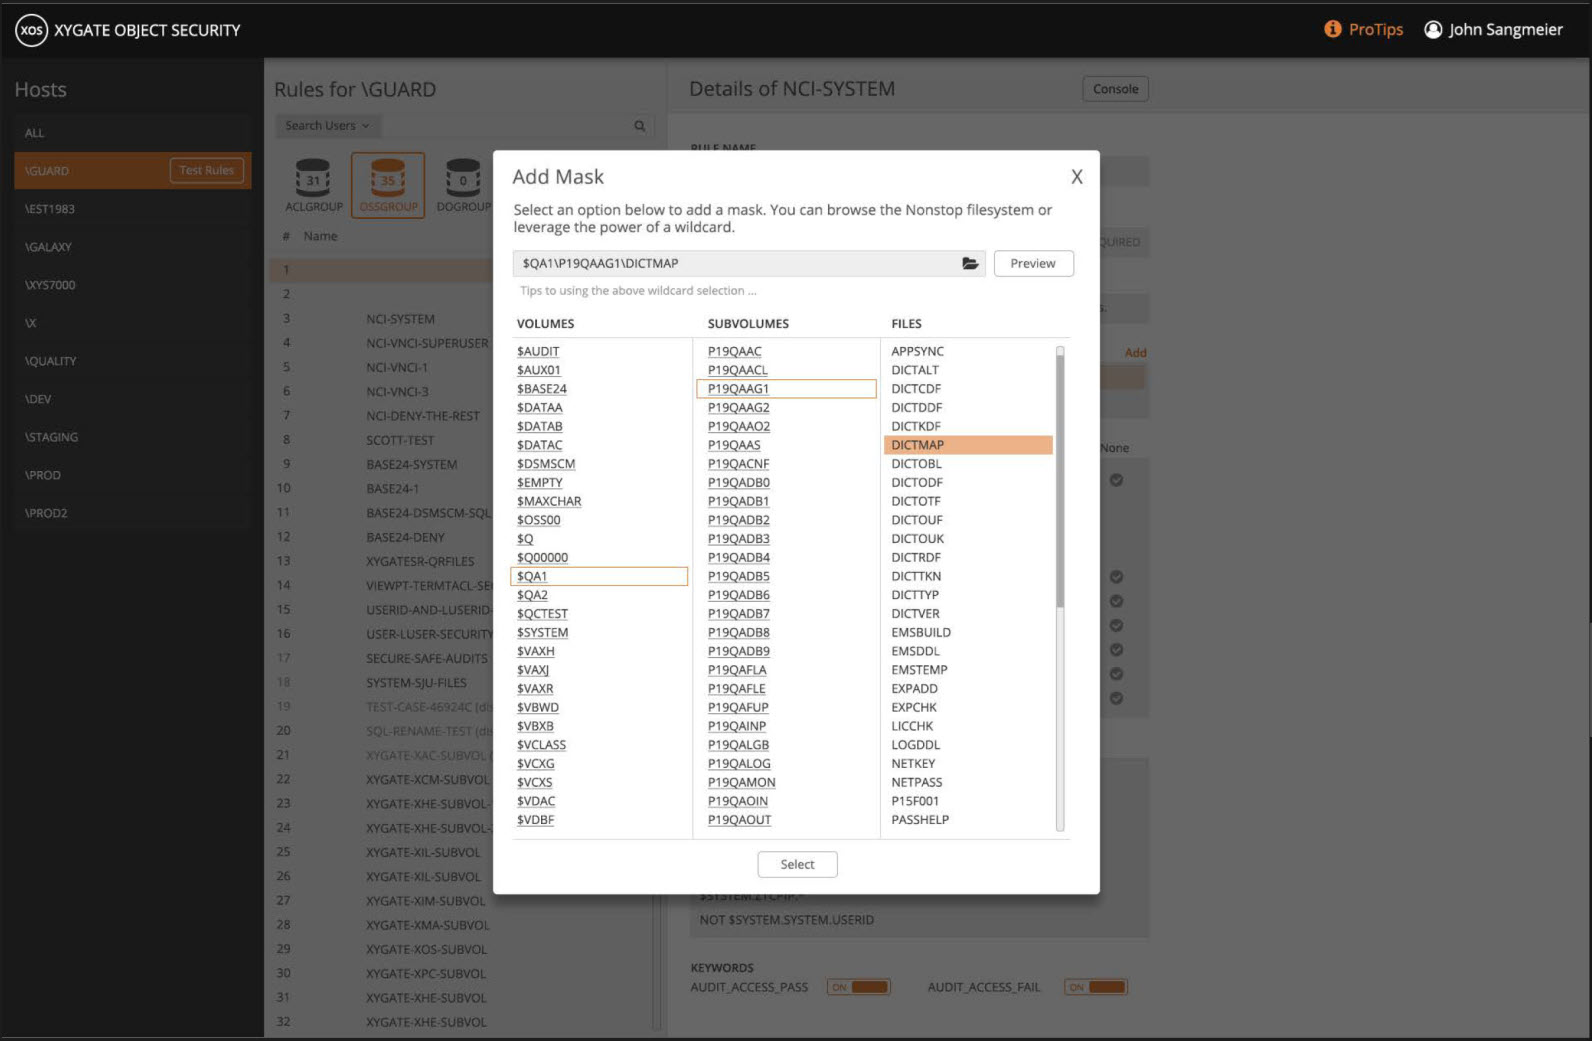Click the Preview button

click(x=1033, y=263)
